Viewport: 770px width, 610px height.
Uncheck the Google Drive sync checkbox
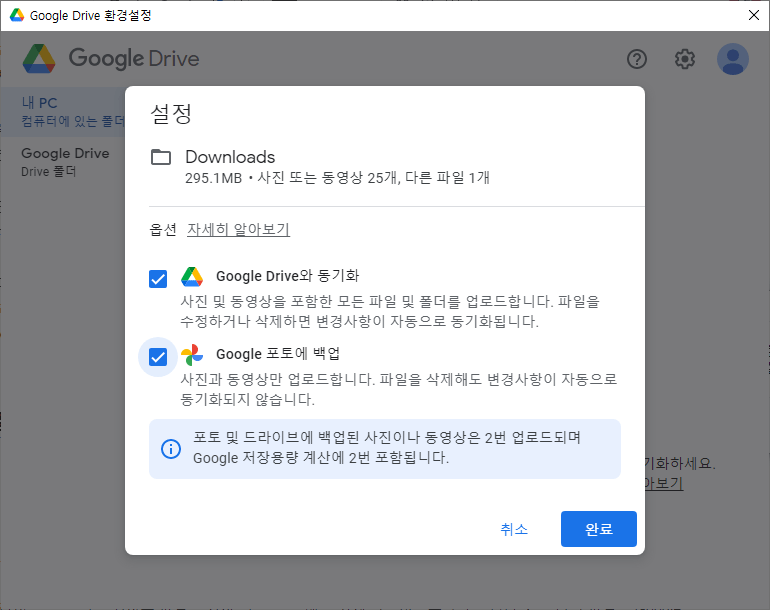(158, 279)
